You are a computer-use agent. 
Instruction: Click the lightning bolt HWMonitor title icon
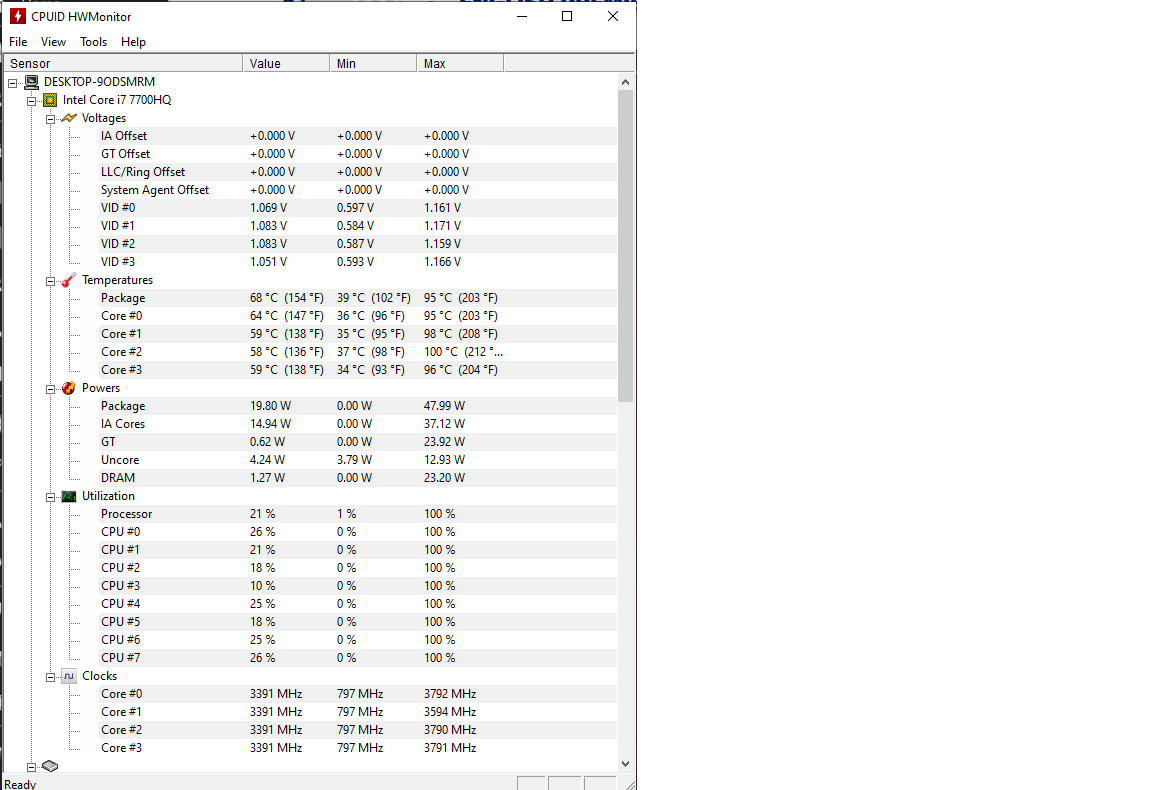coord(17,16)
